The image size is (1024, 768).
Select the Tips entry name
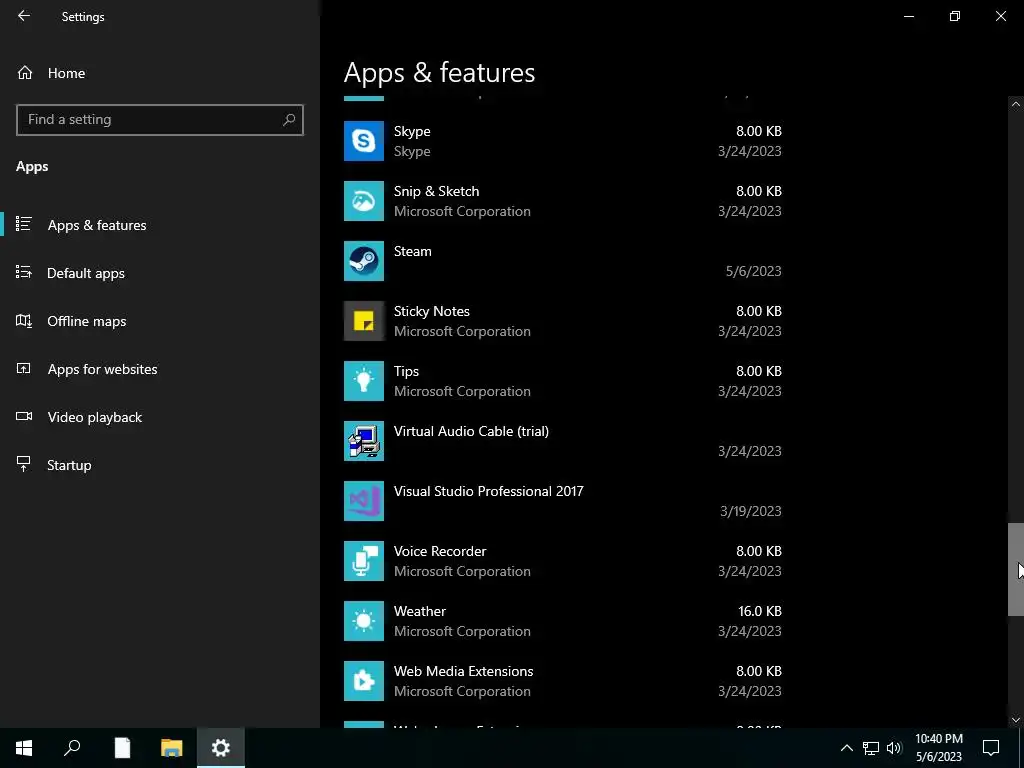406,371
